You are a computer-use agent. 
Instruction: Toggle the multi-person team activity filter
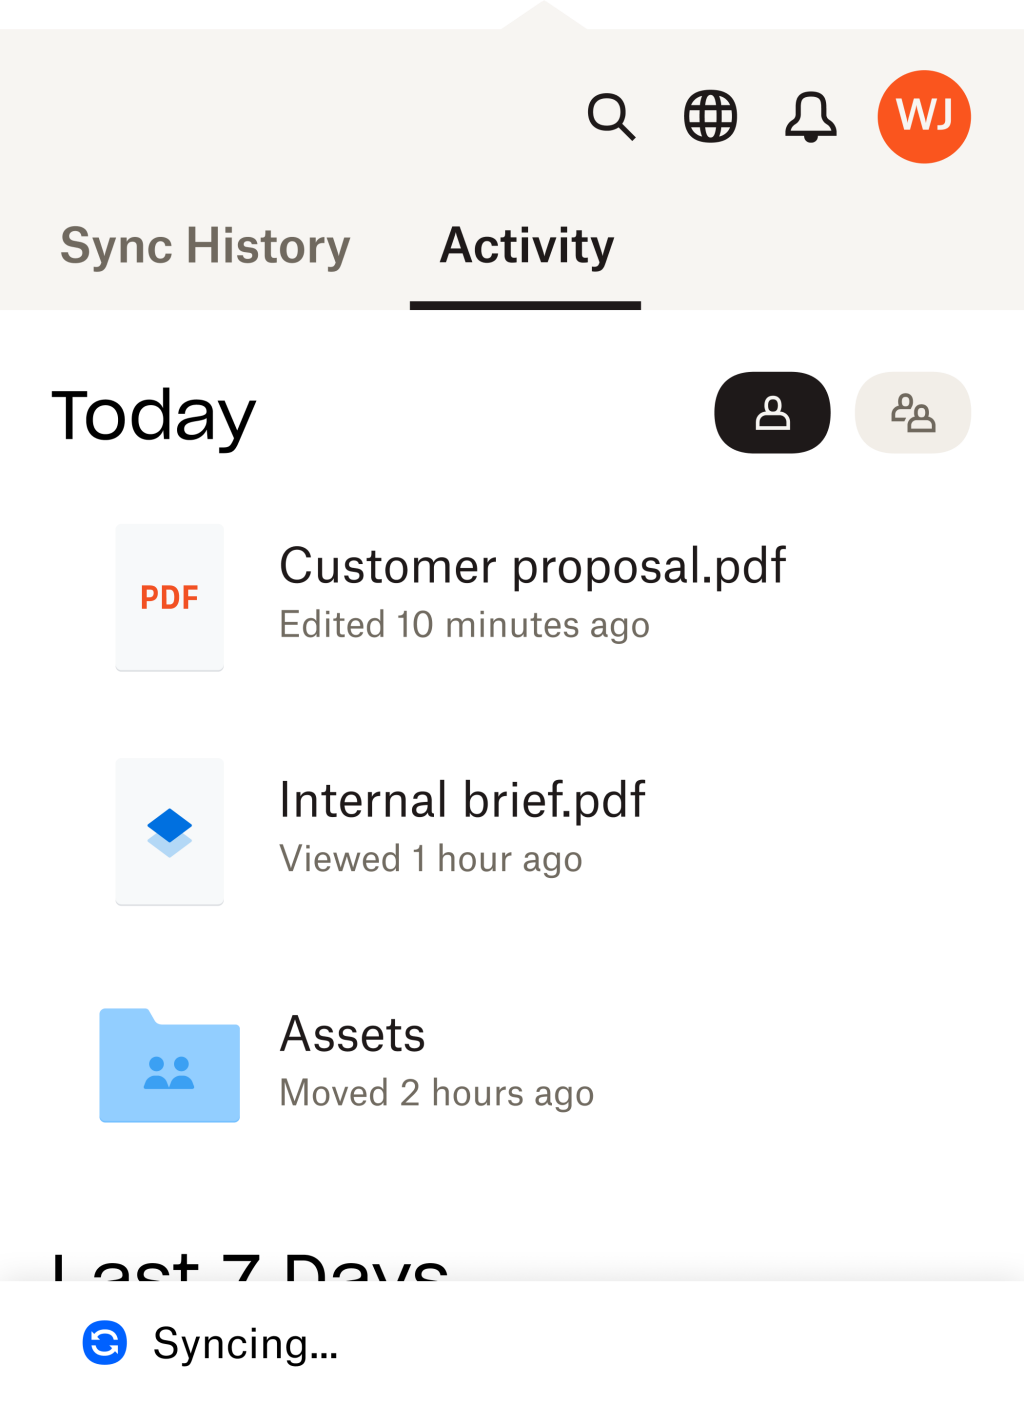pyautogui.click(x=912, y=413)
